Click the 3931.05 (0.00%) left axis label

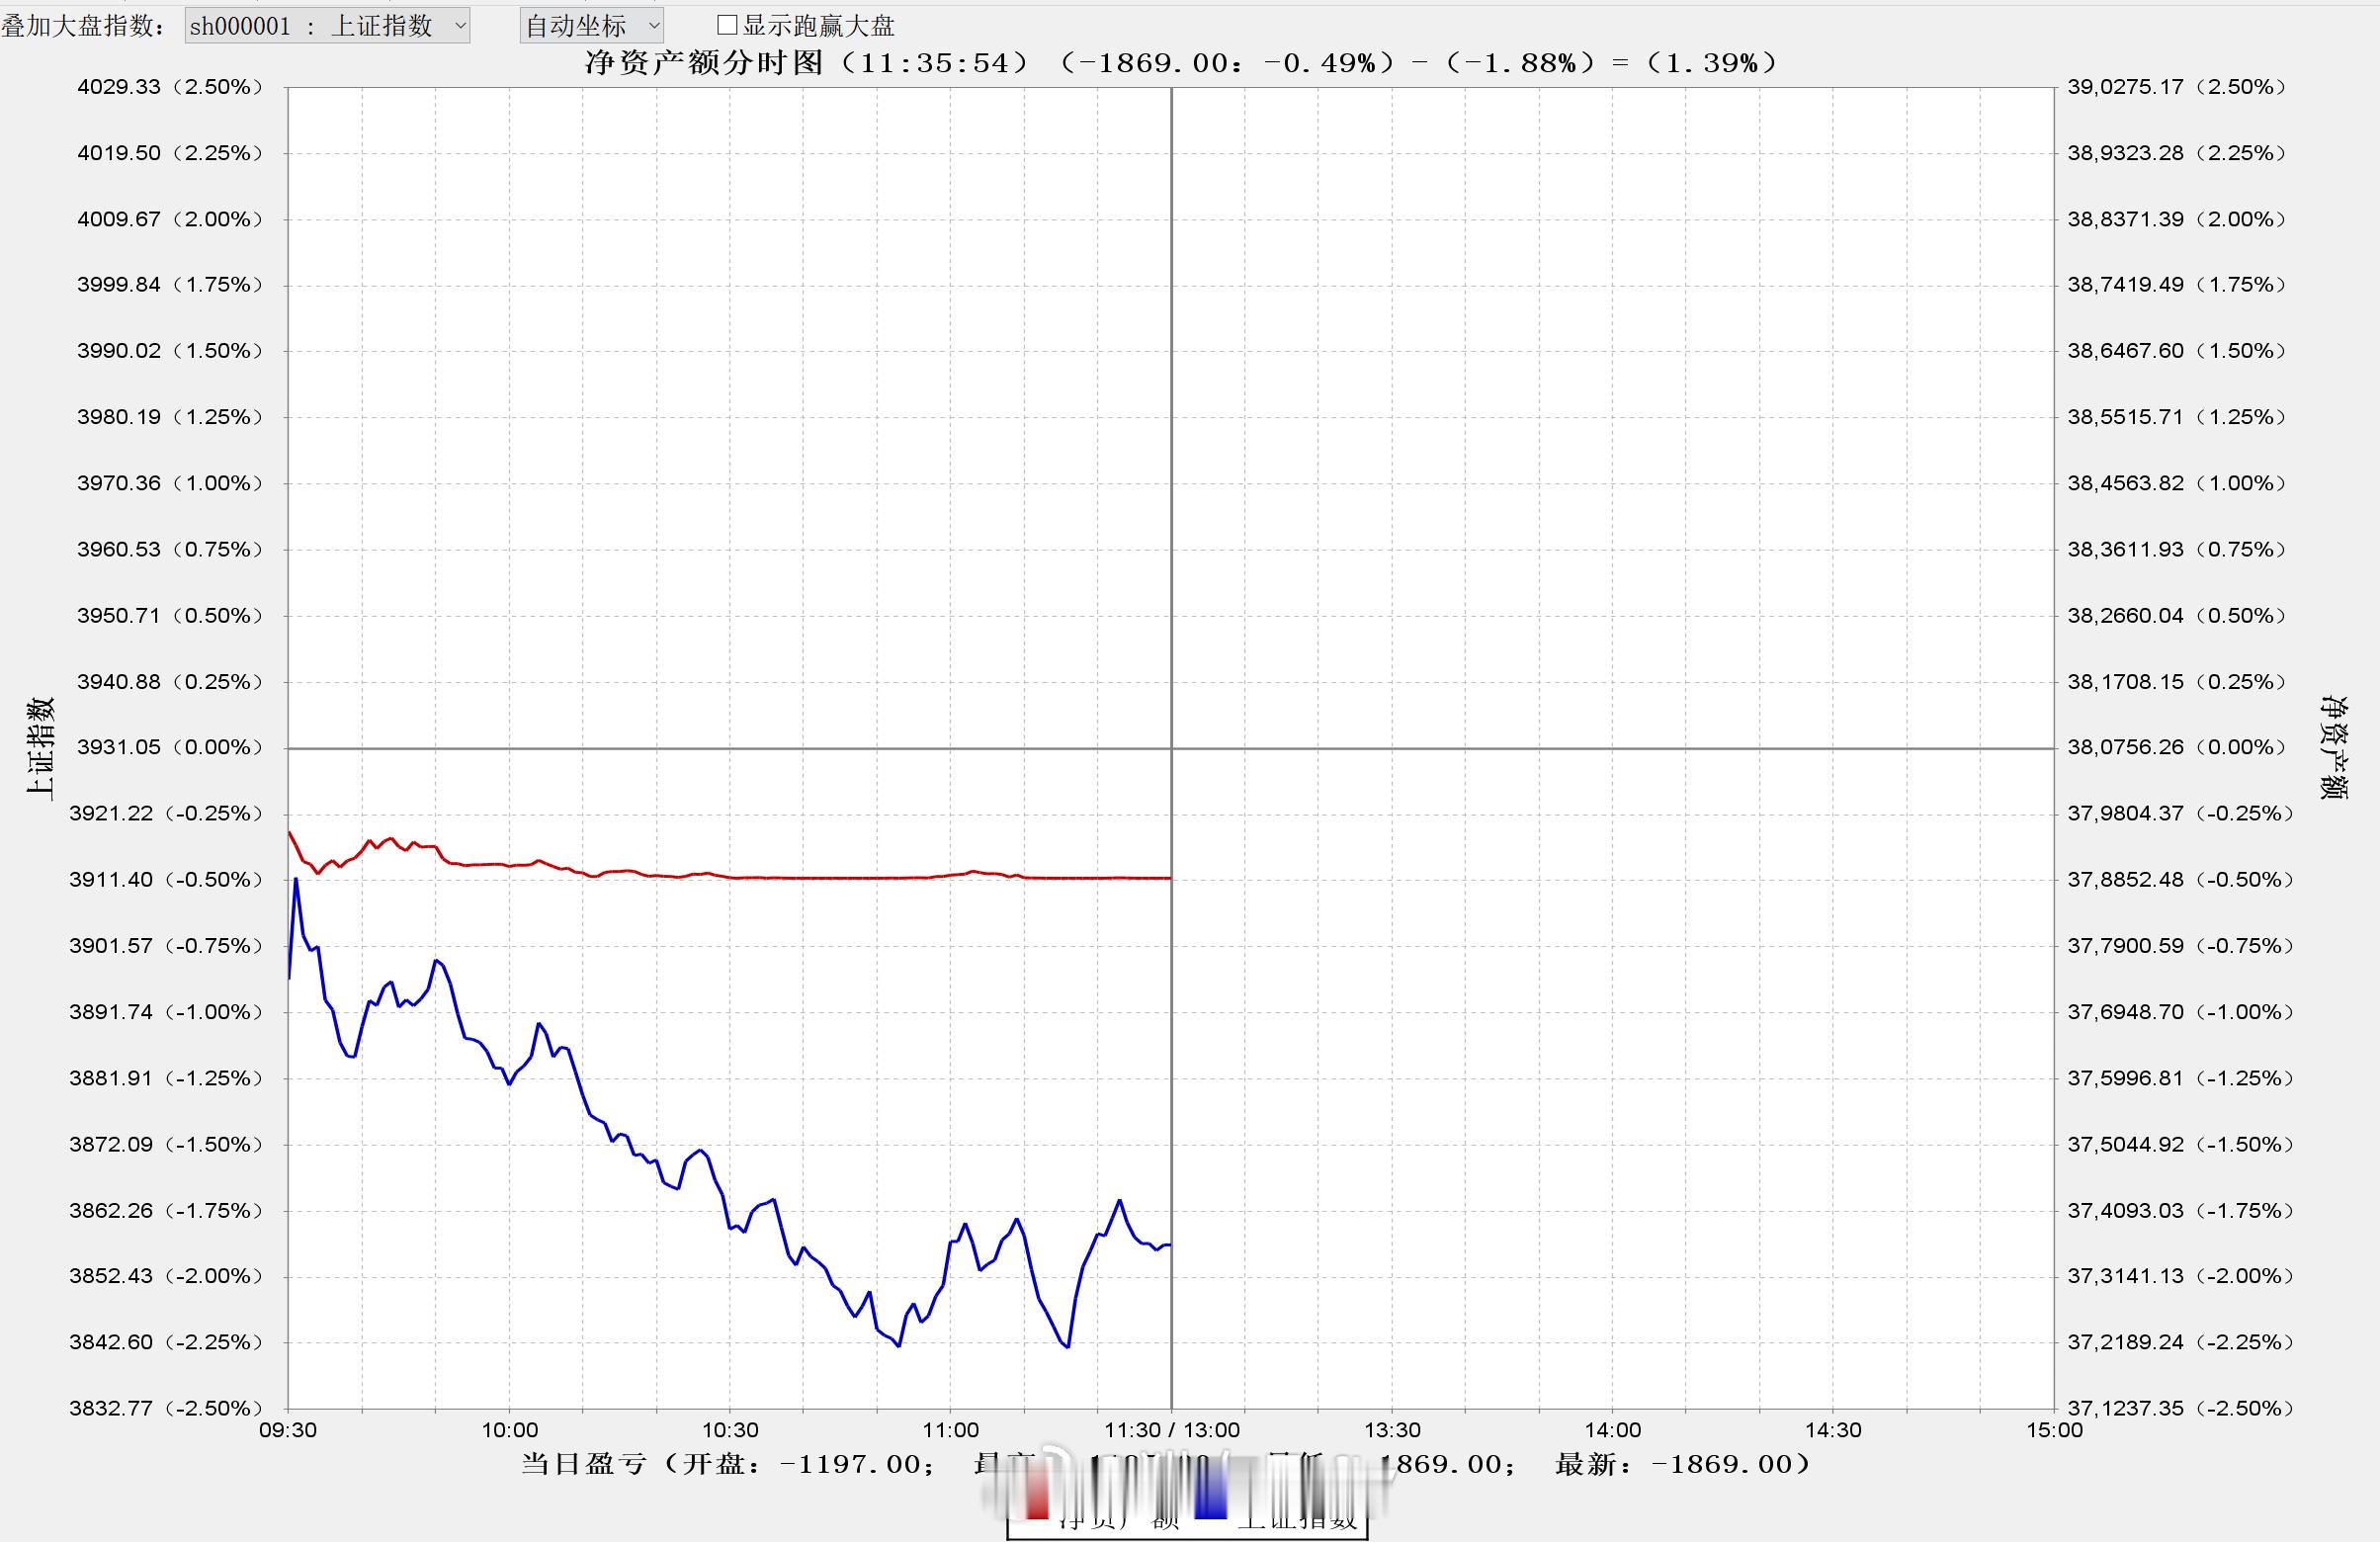click(169, 748)
